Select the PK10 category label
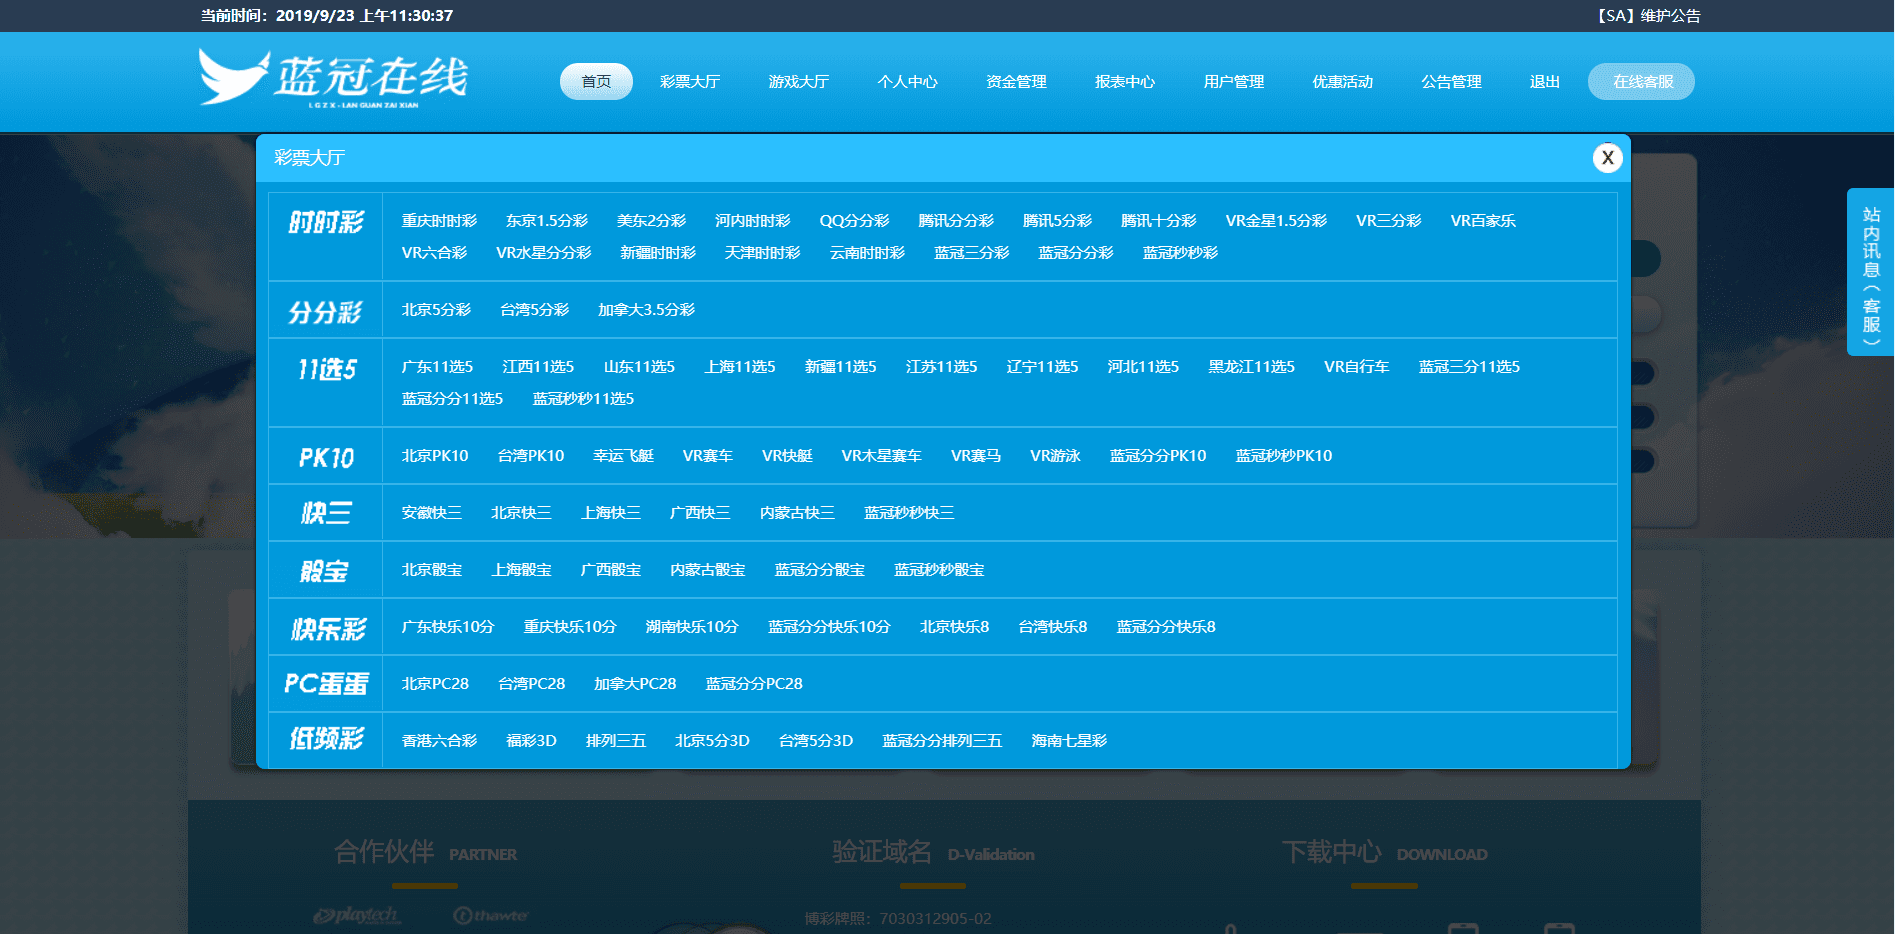This screenshot has height=934, width=1895. [325, 457]
